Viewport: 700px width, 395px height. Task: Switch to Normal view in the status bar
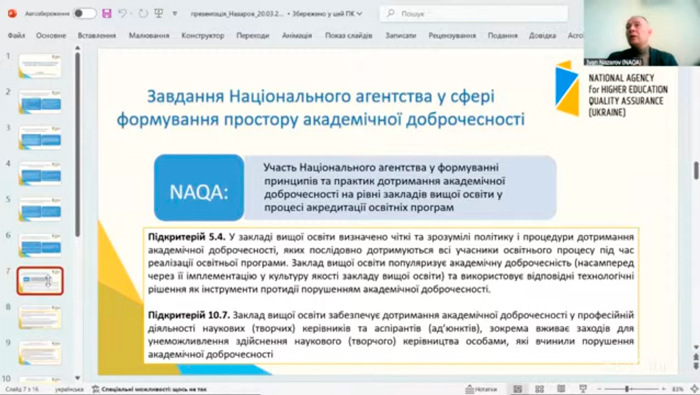click(x=517, y=389)
